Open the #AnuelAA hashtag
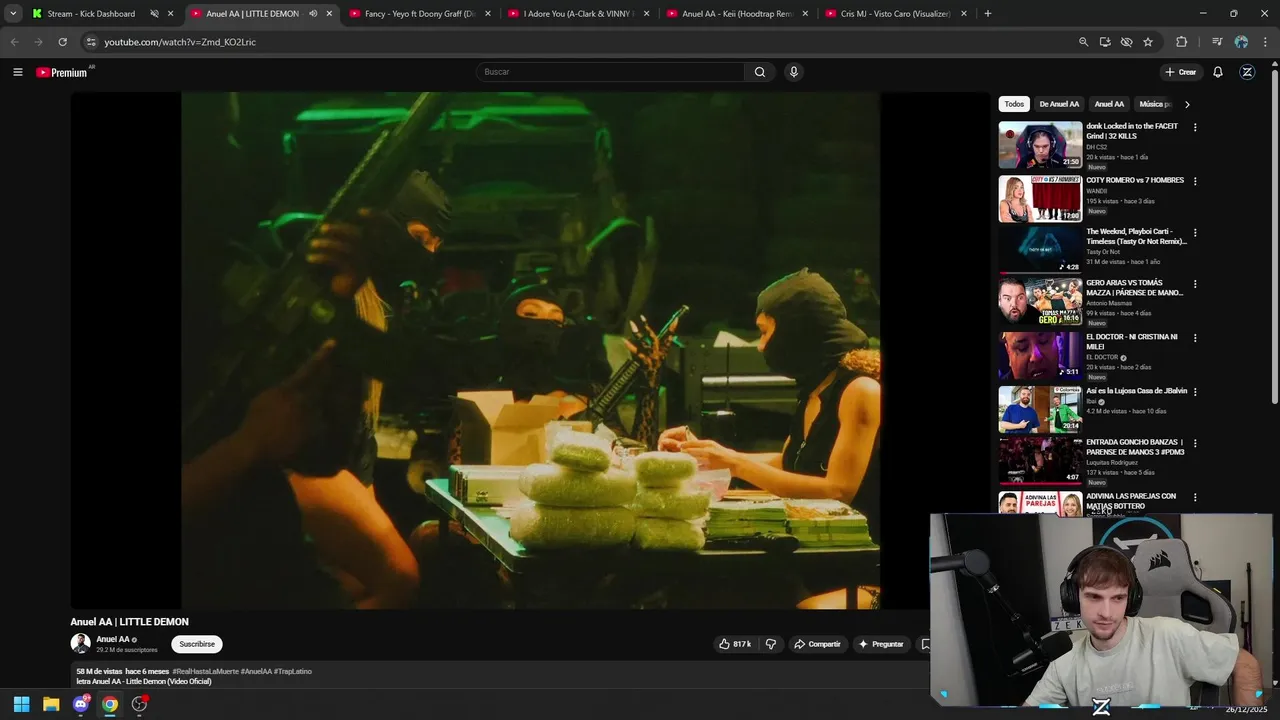1280x720 pixels. point(256,671)
